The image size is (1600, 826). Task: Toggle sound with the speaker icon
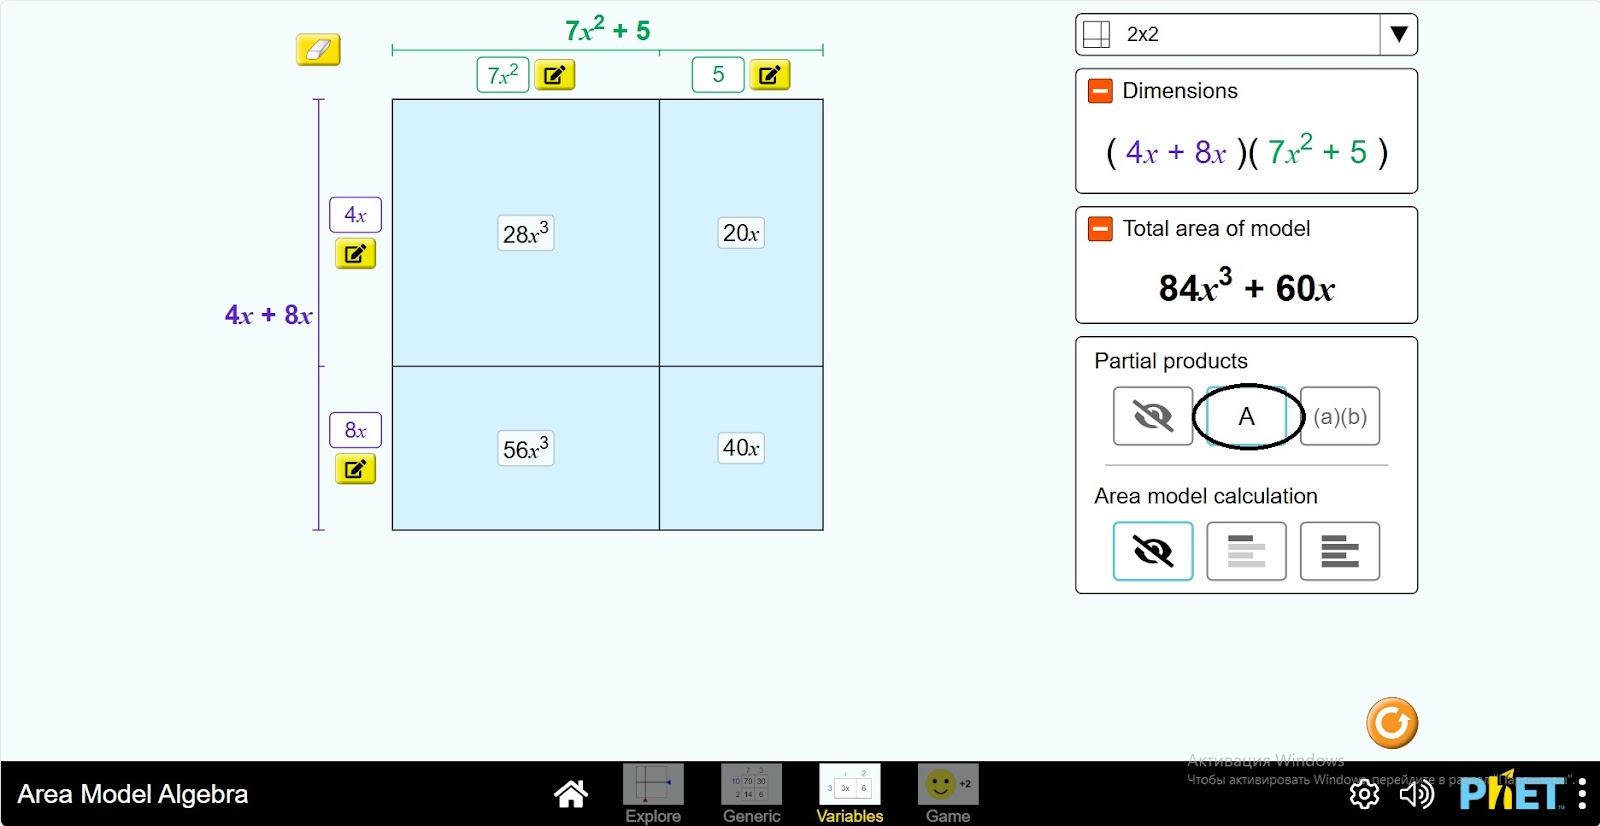point(1416,794)
